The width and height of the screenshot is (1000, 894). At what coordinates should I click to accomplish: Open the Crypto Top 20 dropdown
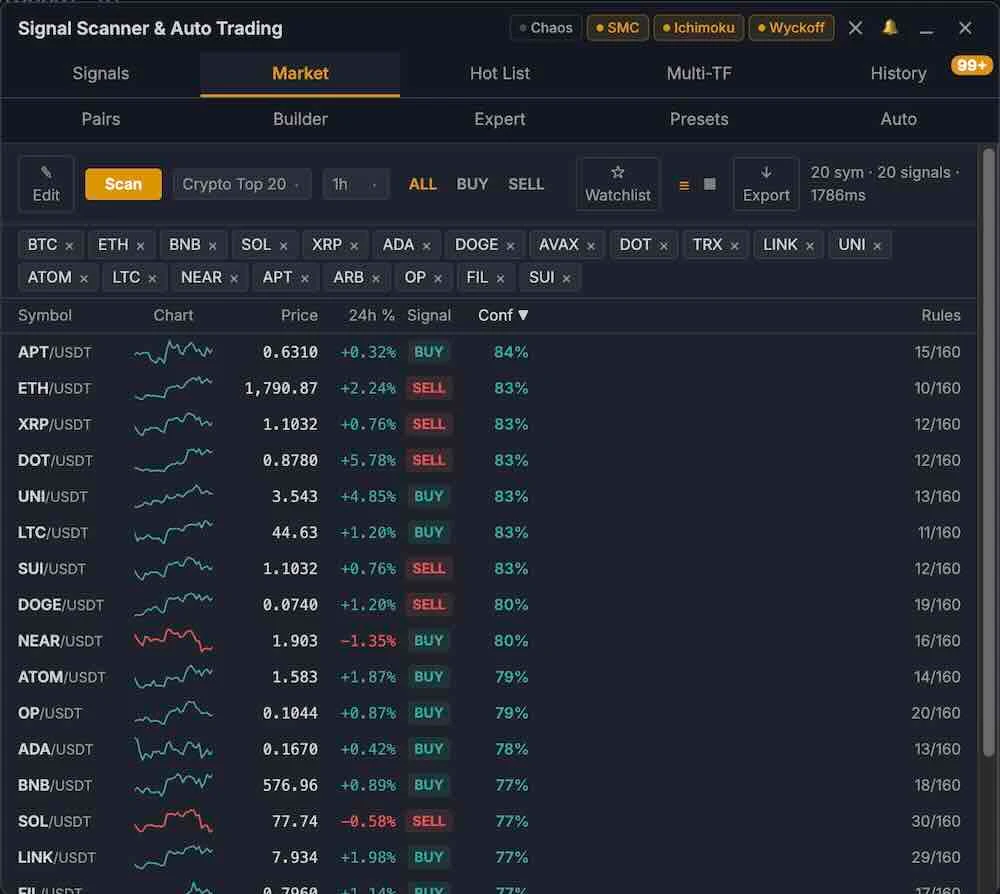click(242, 184)
